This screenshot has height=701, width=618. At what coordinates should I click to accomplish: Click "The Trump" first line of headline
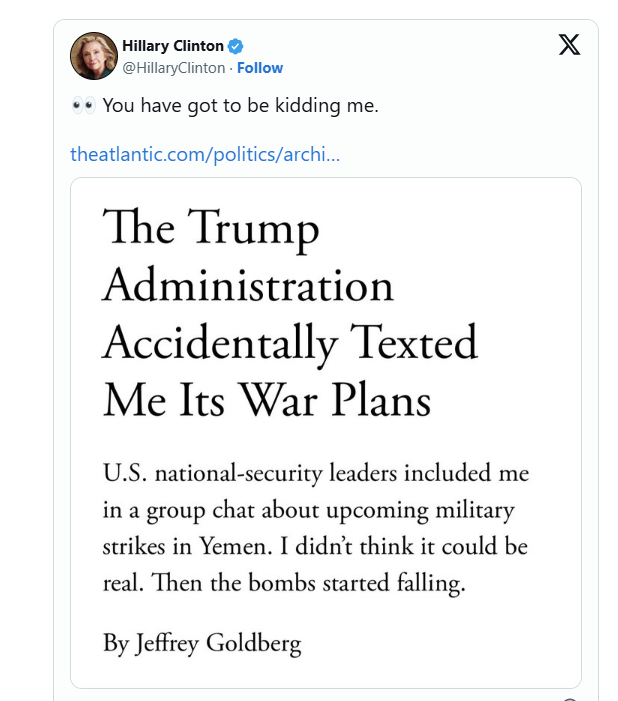211,228
